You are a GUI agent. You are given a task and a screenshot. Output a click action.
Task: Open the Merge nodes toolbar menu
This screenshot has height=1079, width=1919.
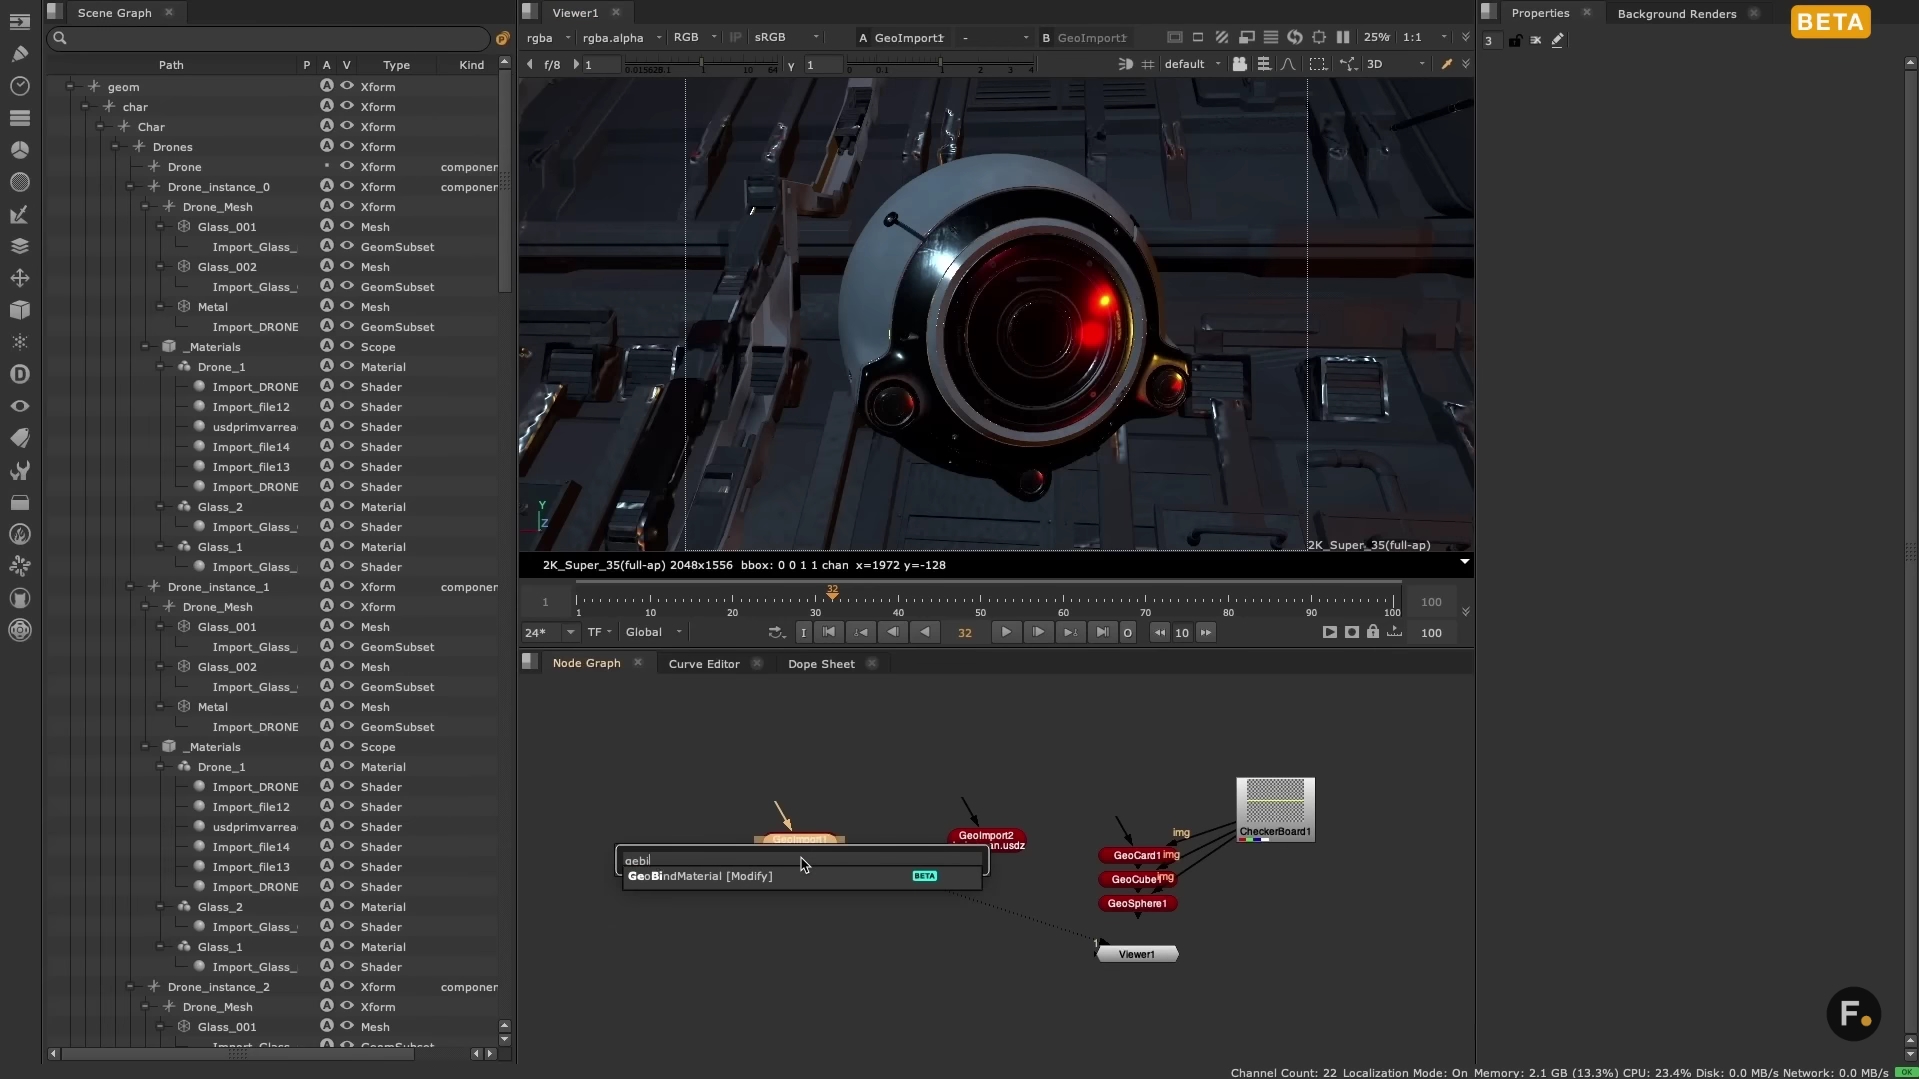click(19, 246)
